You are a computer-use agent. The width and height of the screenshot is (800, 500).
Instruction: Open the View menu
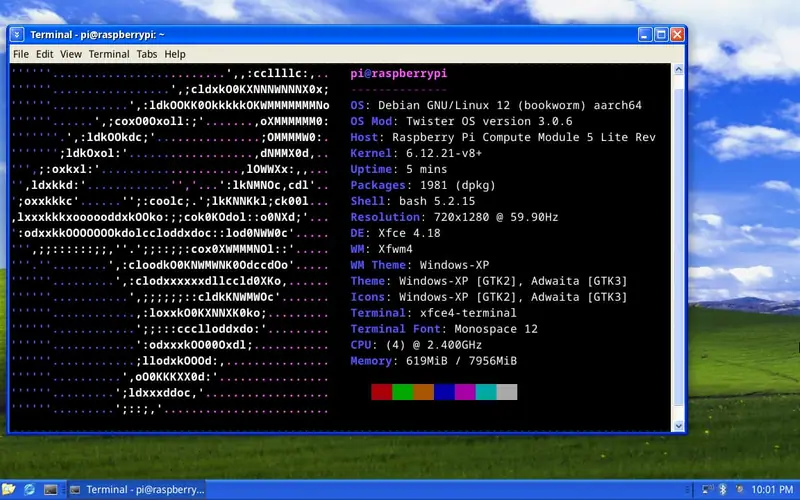pyautogui.click(x=71, y=54)
